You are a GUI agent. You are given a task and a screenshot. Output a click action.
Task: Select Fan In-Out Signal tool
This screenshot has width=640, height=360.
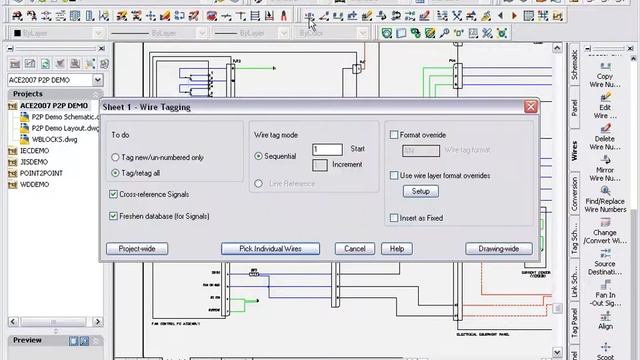pyautogui.click(x=605, y=293)
